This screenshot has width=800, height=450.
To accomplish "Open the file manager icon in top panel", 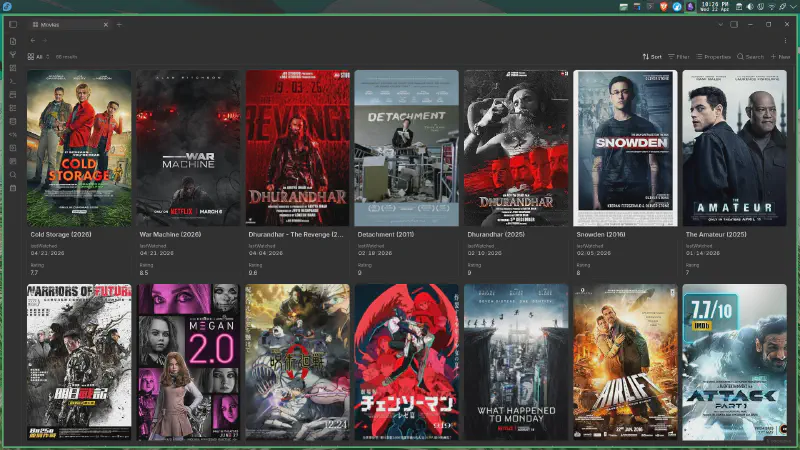I will click(x=623, y=7).
